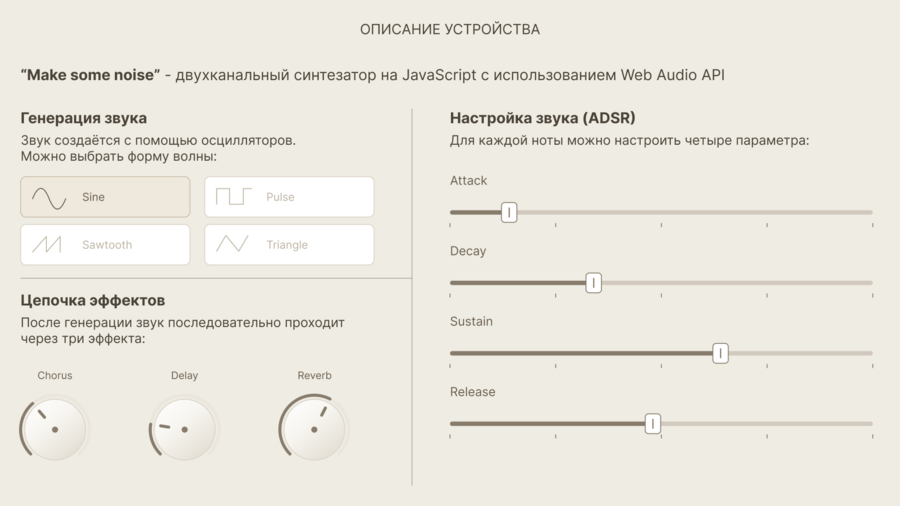Click the triangle wave icon
900x506 pixels.
pyautogui.click(x=232, y=244)
